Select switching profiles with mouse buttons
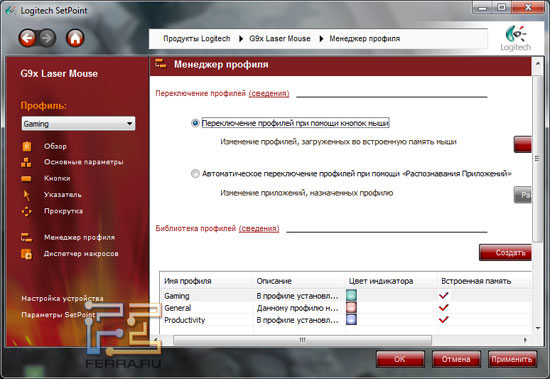This screenshot has height=379, width=550. coord(195,123)
